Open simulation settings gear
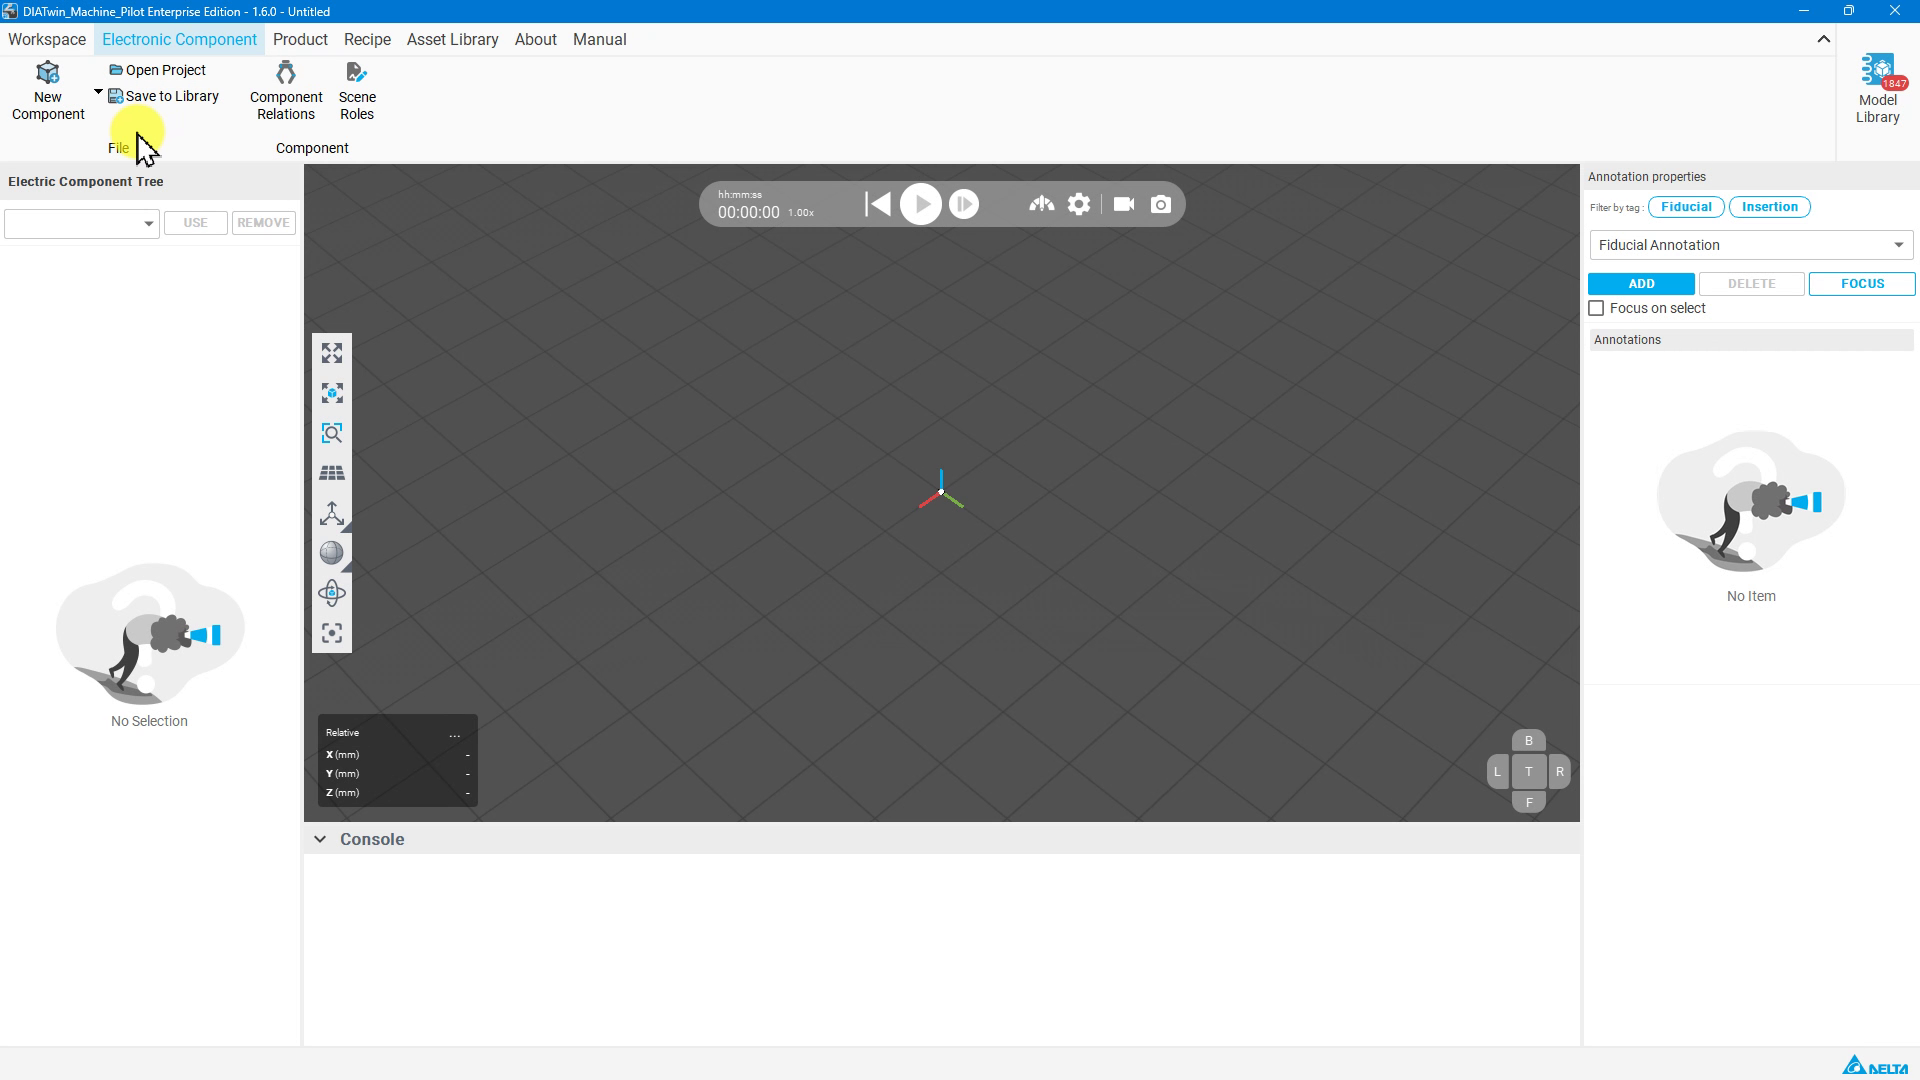The width and height of the screenshot is (1920, 1080). (1079, 204)
